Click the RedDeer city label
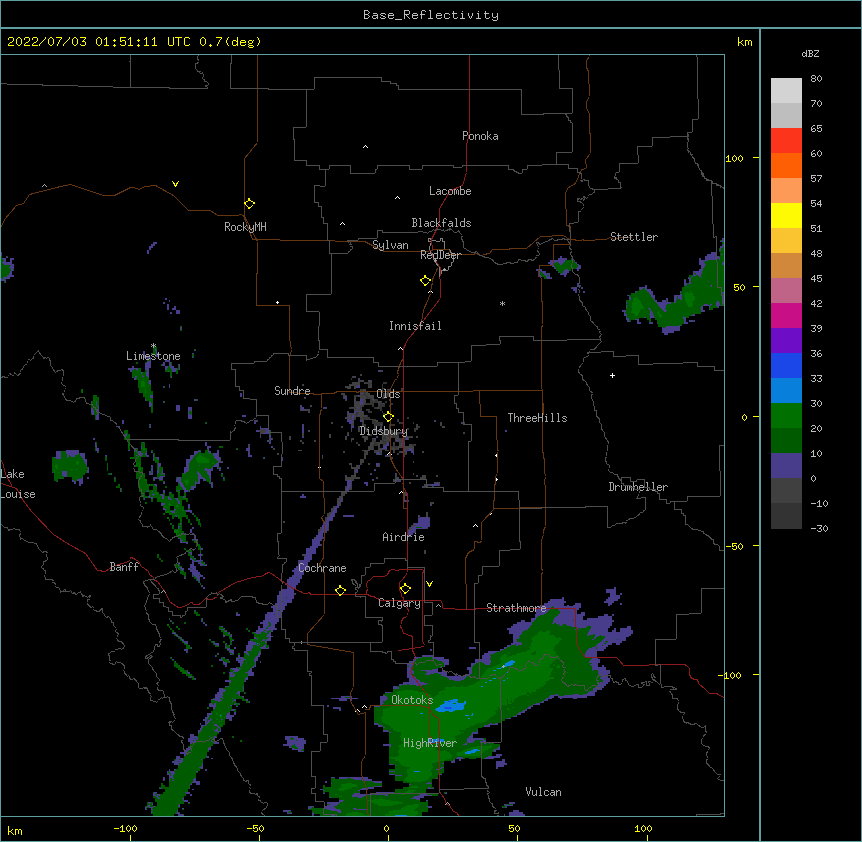Viewport: 862px width, 842px height. coord(440,255)
